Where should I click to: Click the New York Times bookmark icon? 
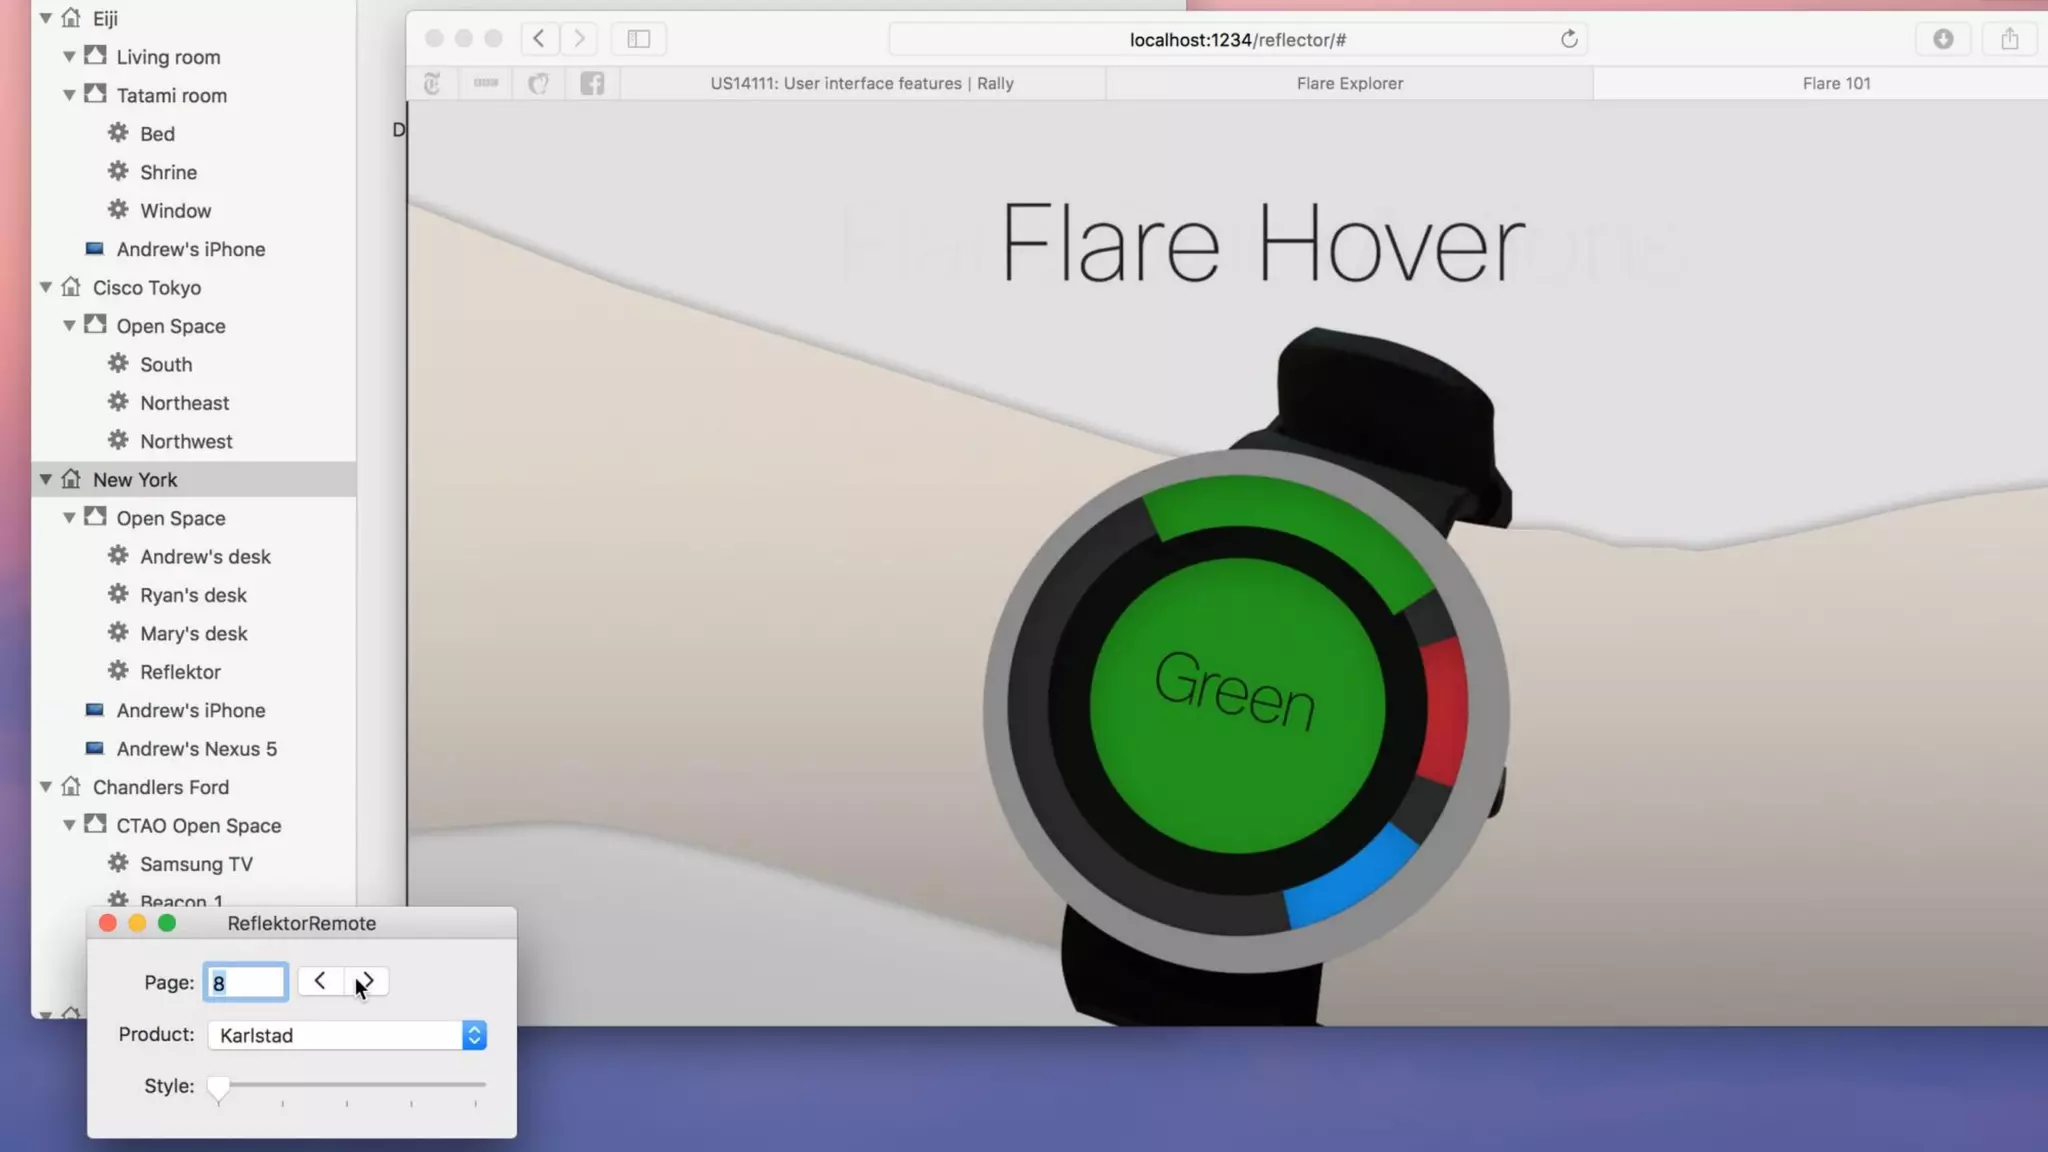tap(432, 84)
